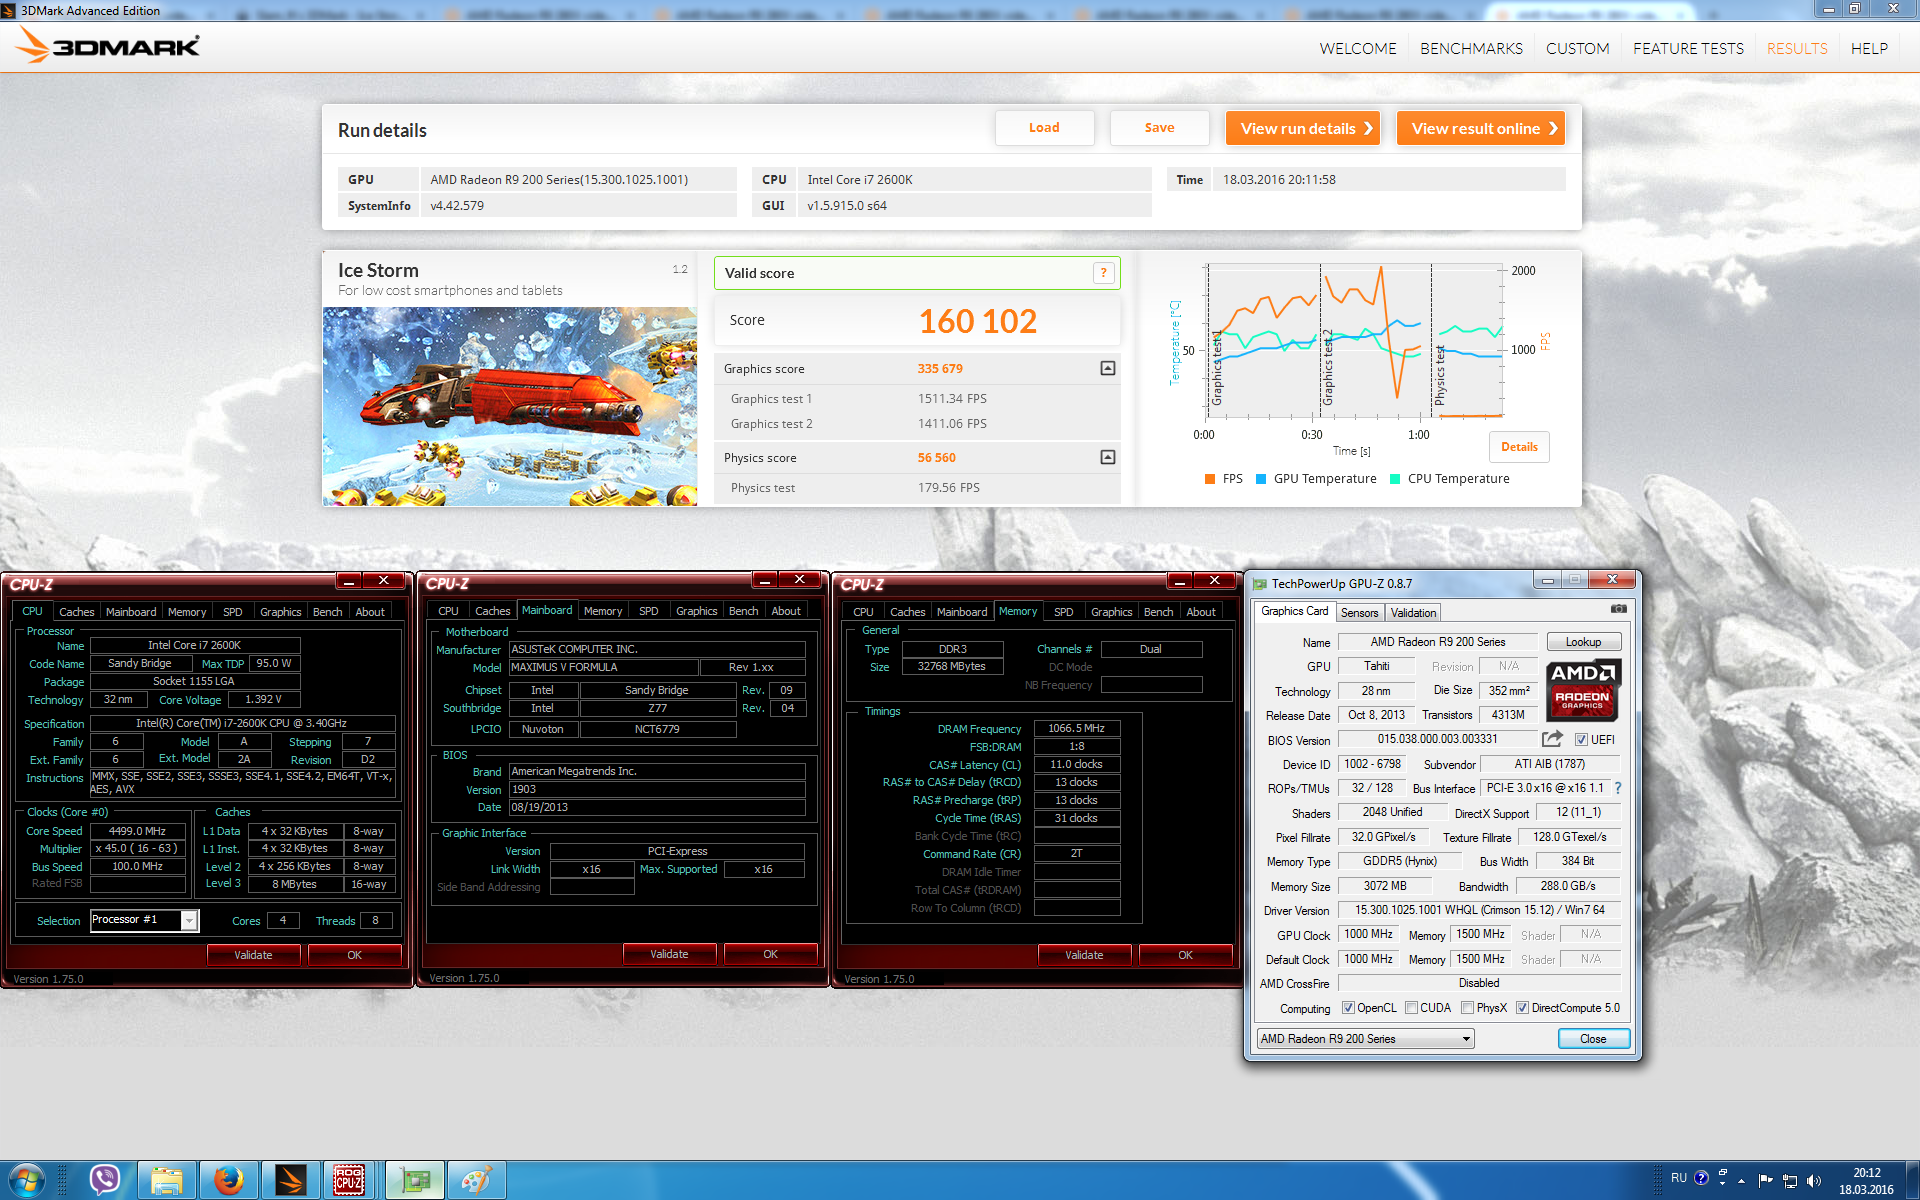Collapse the Graphics score section
The height and width of the screenshot is (1200, 1920).
click(1107, 368)
